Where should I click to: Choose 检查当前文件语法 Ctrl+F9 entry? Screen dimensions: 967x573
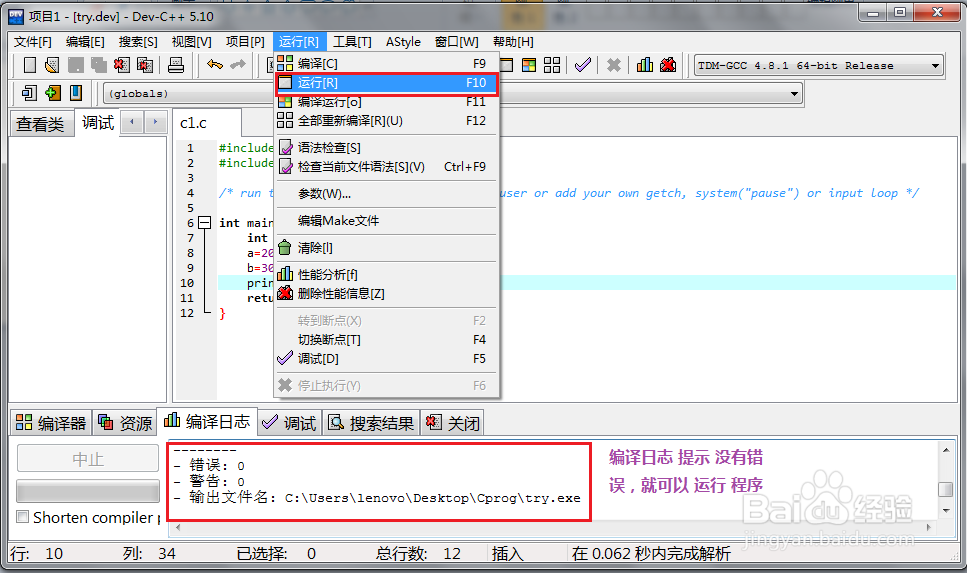pyautogui.click(x=387, y=167)
